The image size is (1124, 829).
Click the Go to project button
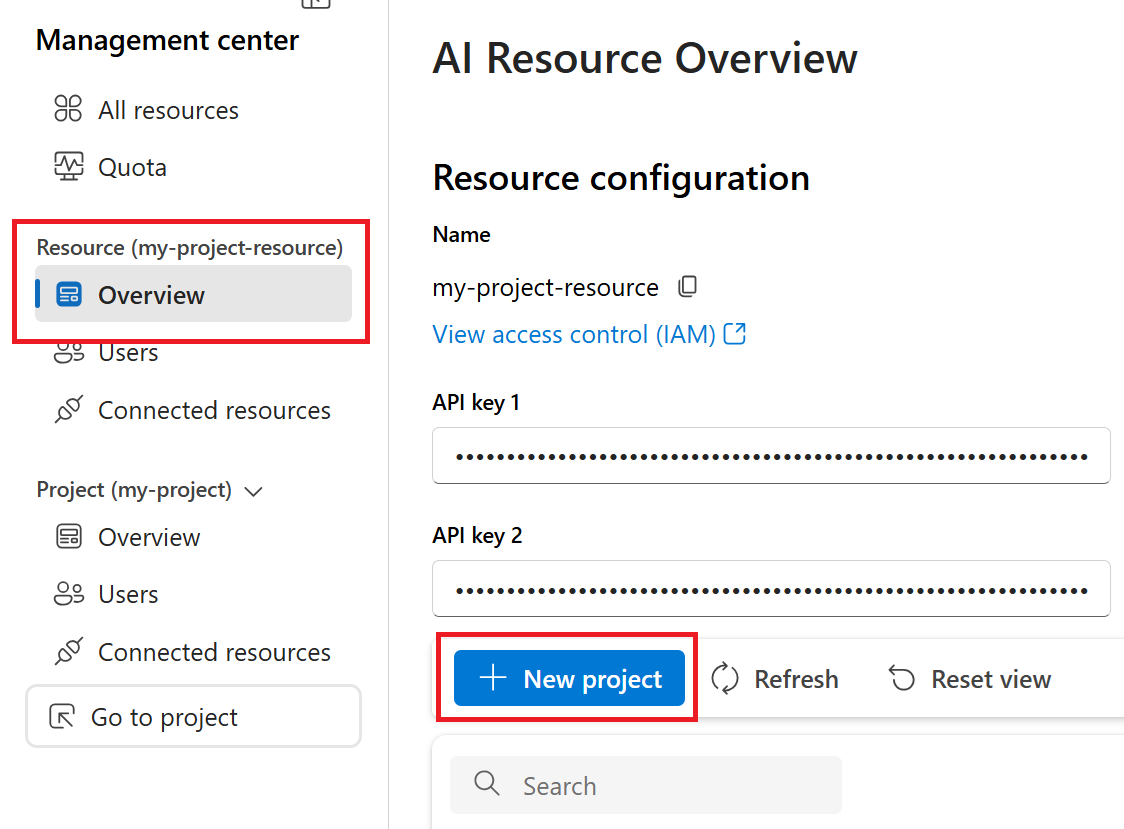click(194, 716)
